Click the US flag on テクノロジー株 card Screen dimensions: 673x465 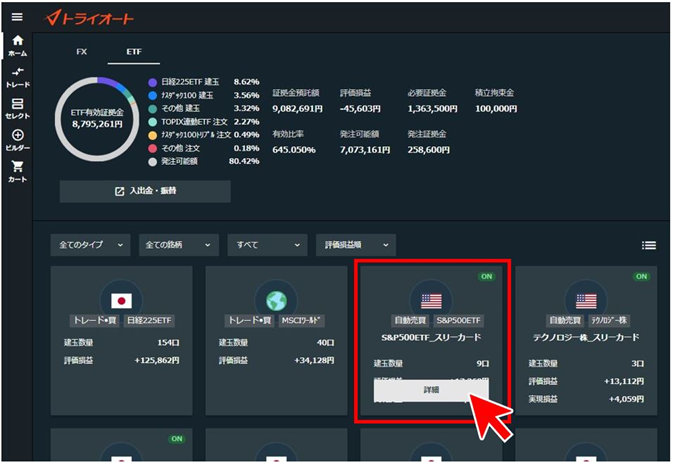(586, 301)
